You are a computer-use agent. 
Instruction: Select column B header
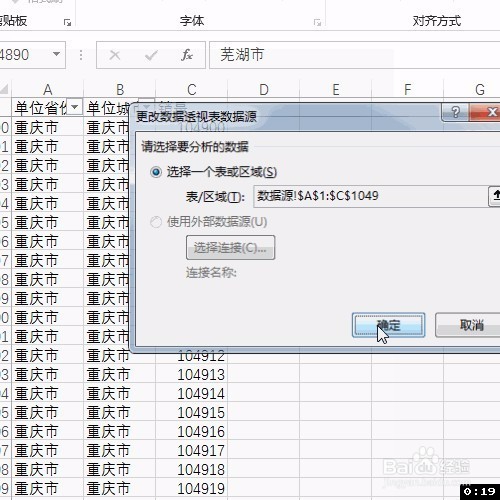(x=120, y=89)
